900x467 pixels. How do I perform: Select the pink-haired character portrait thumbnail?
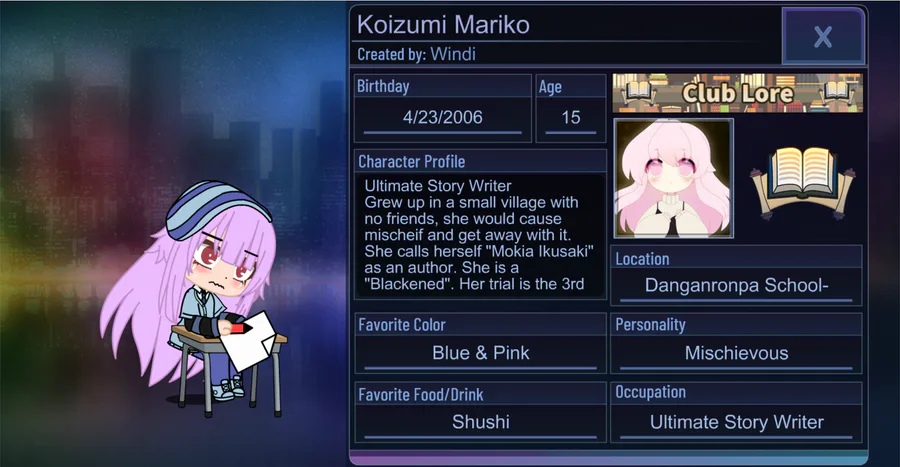point(673,178)
